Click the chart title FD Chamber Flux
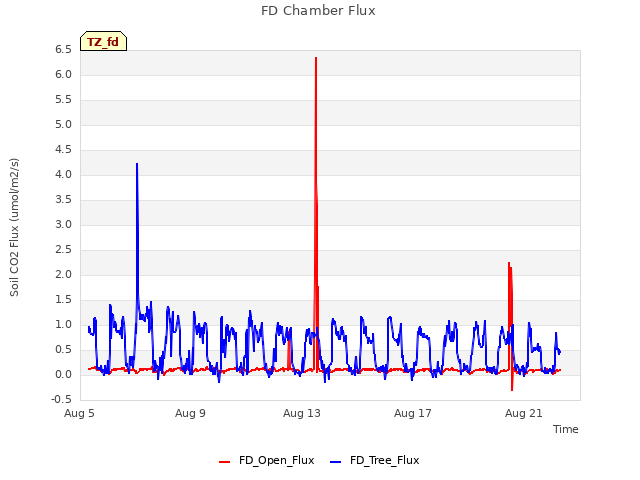The width and height of the screenshot is (640, 480). [x=318, y=11]
